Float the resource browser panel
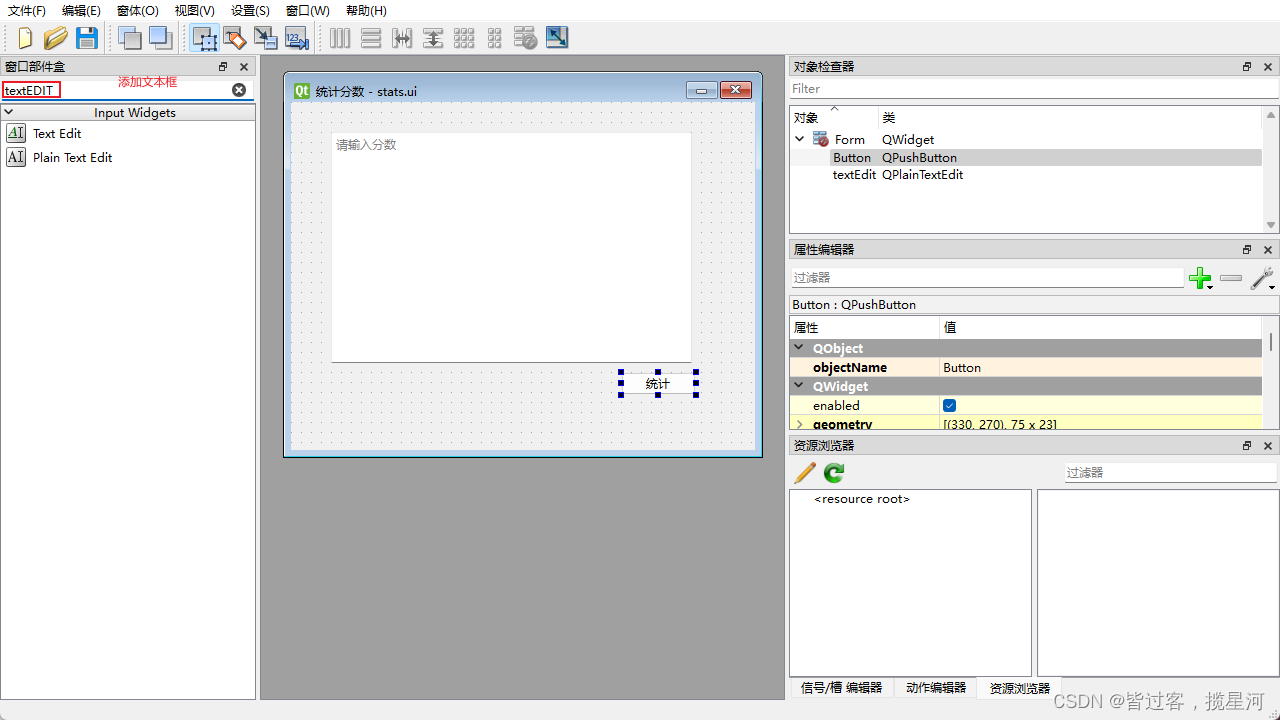Viewport: 1280px width, 720px height. [1247, 446]
